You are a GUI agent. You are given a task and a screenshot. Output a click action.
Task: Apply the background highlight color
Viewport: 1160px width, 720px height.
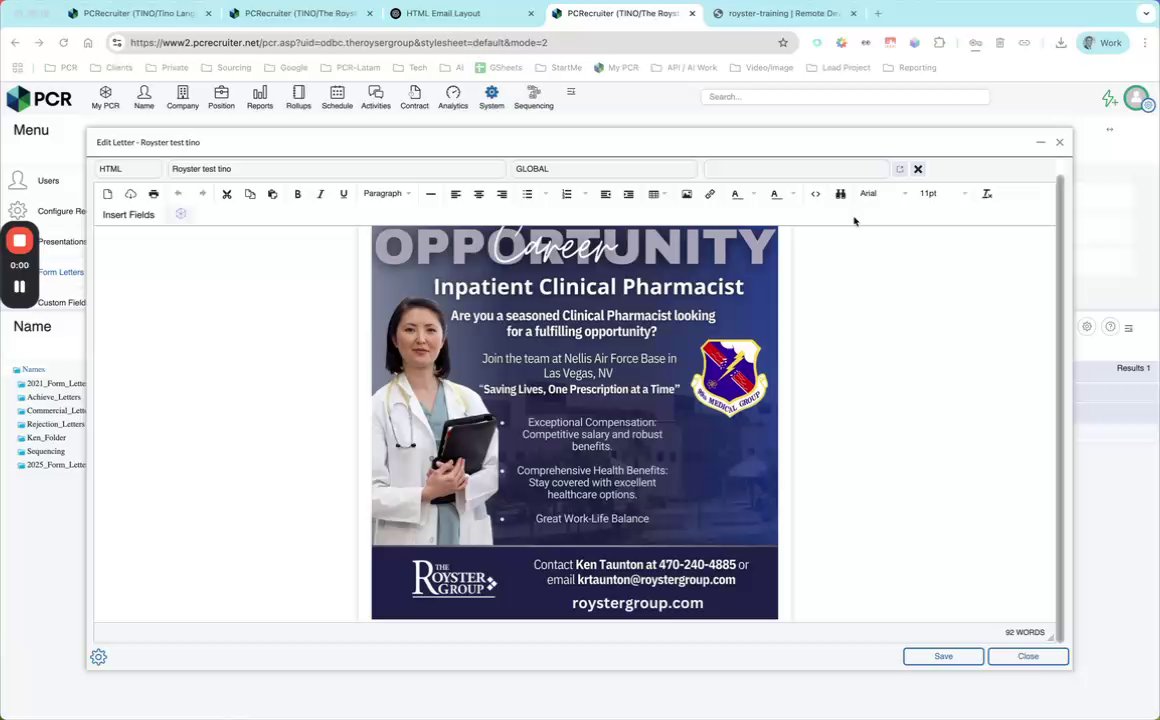pyautogui.click(x=775, y=194)
